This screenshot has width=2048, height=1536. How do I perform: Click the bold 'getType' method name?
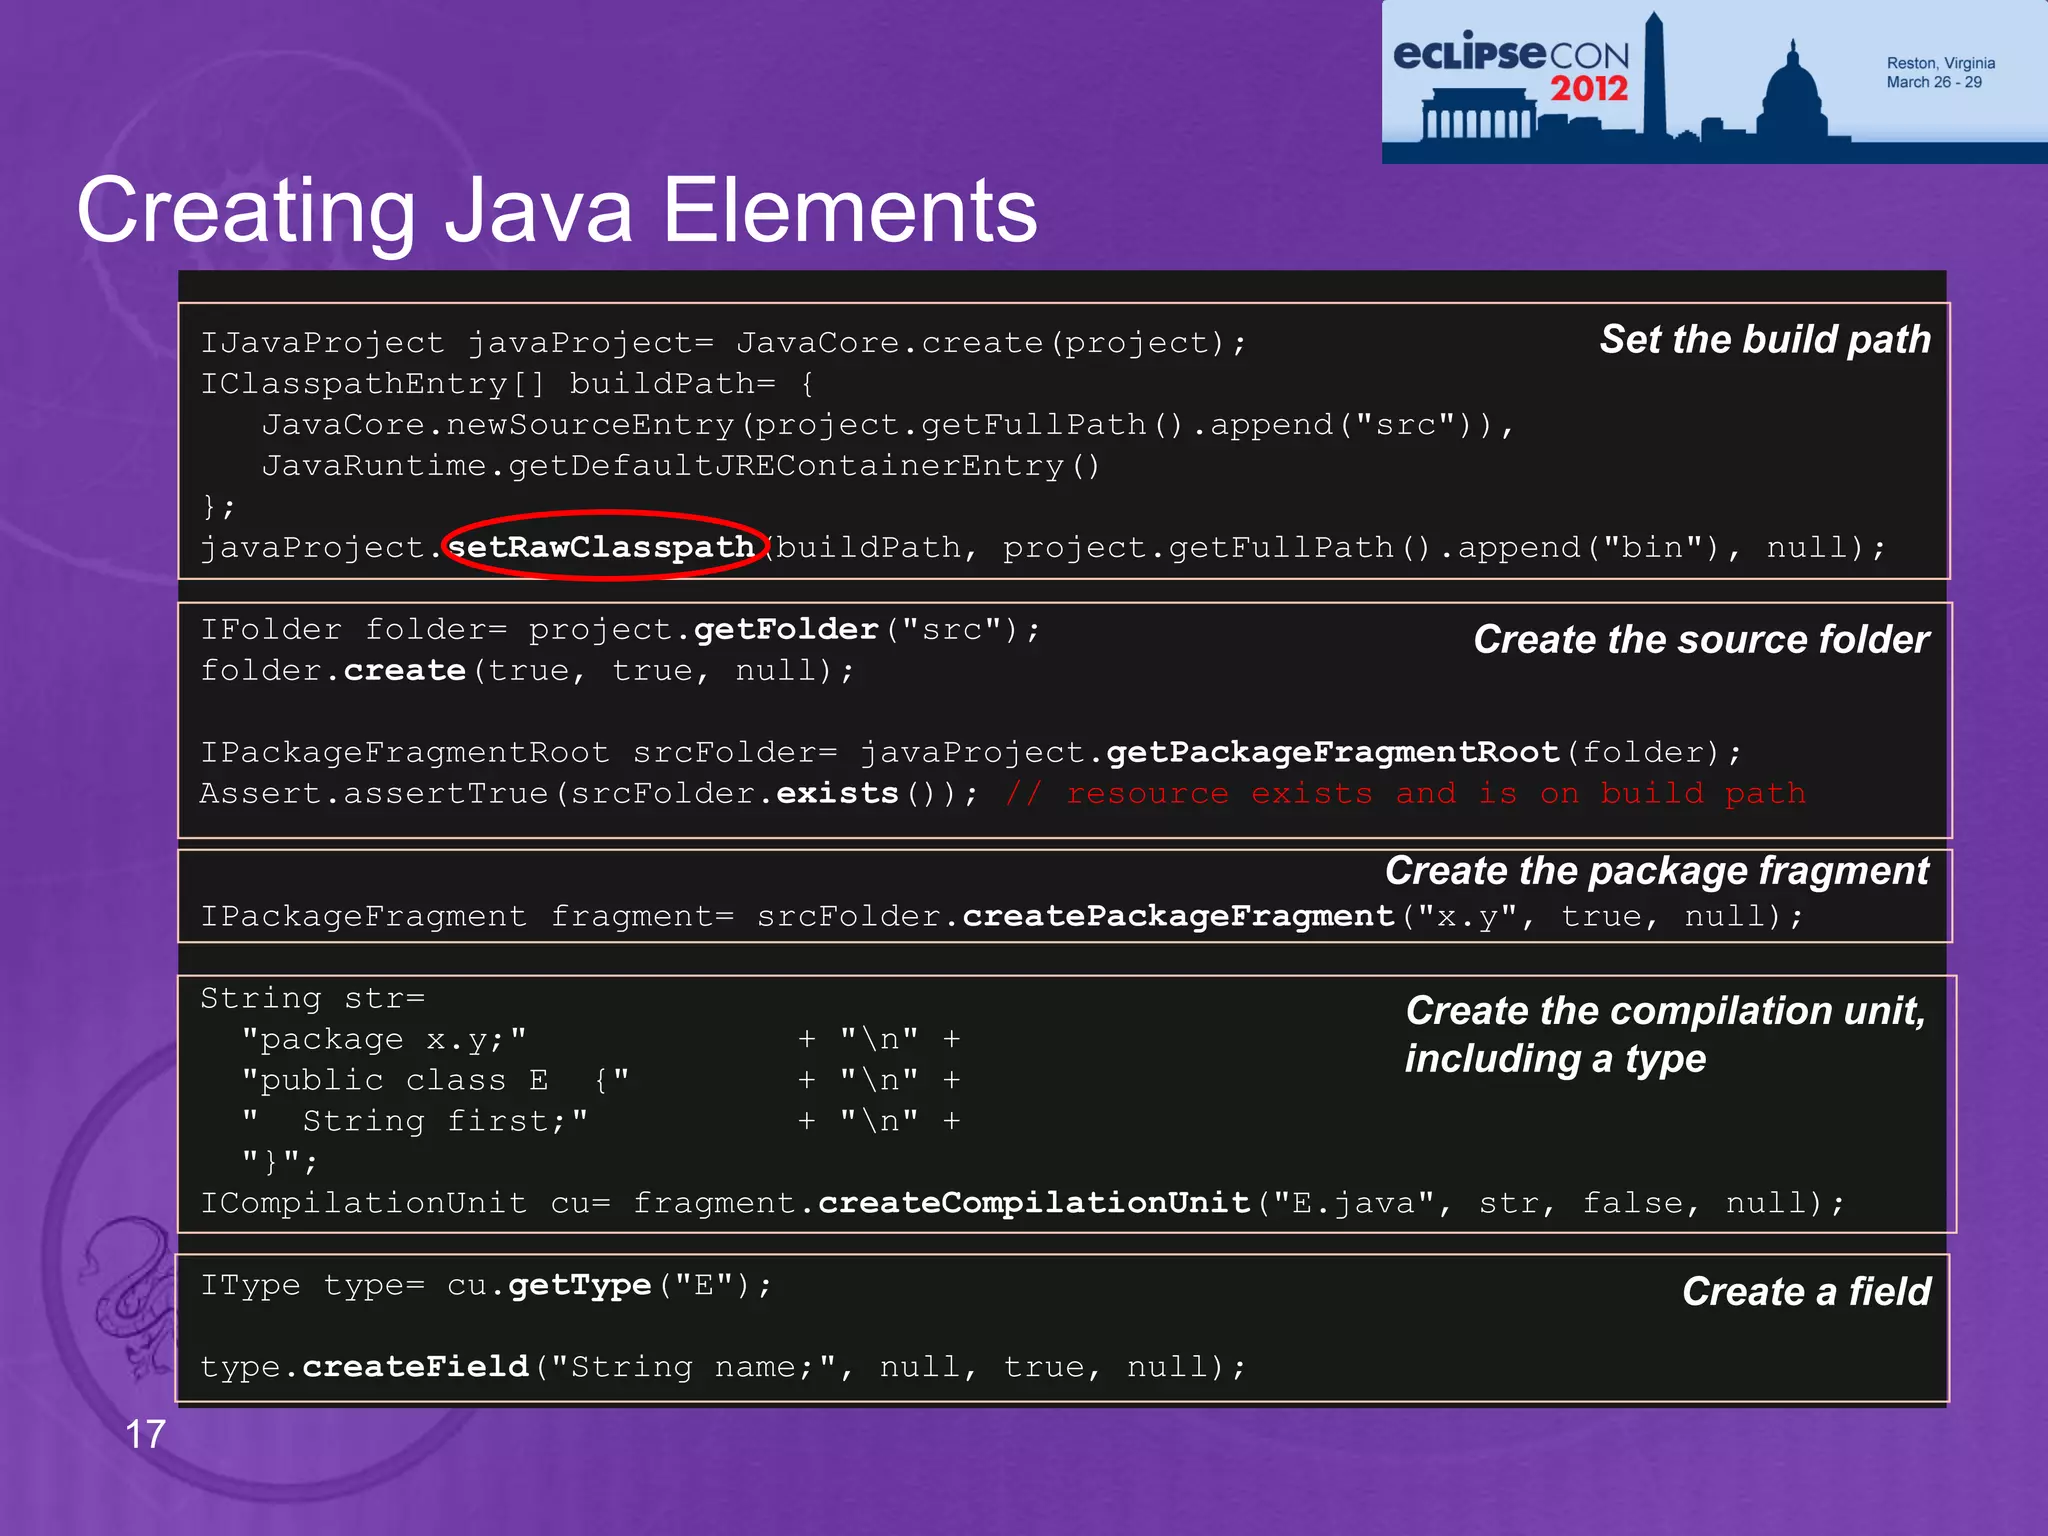580,1285
